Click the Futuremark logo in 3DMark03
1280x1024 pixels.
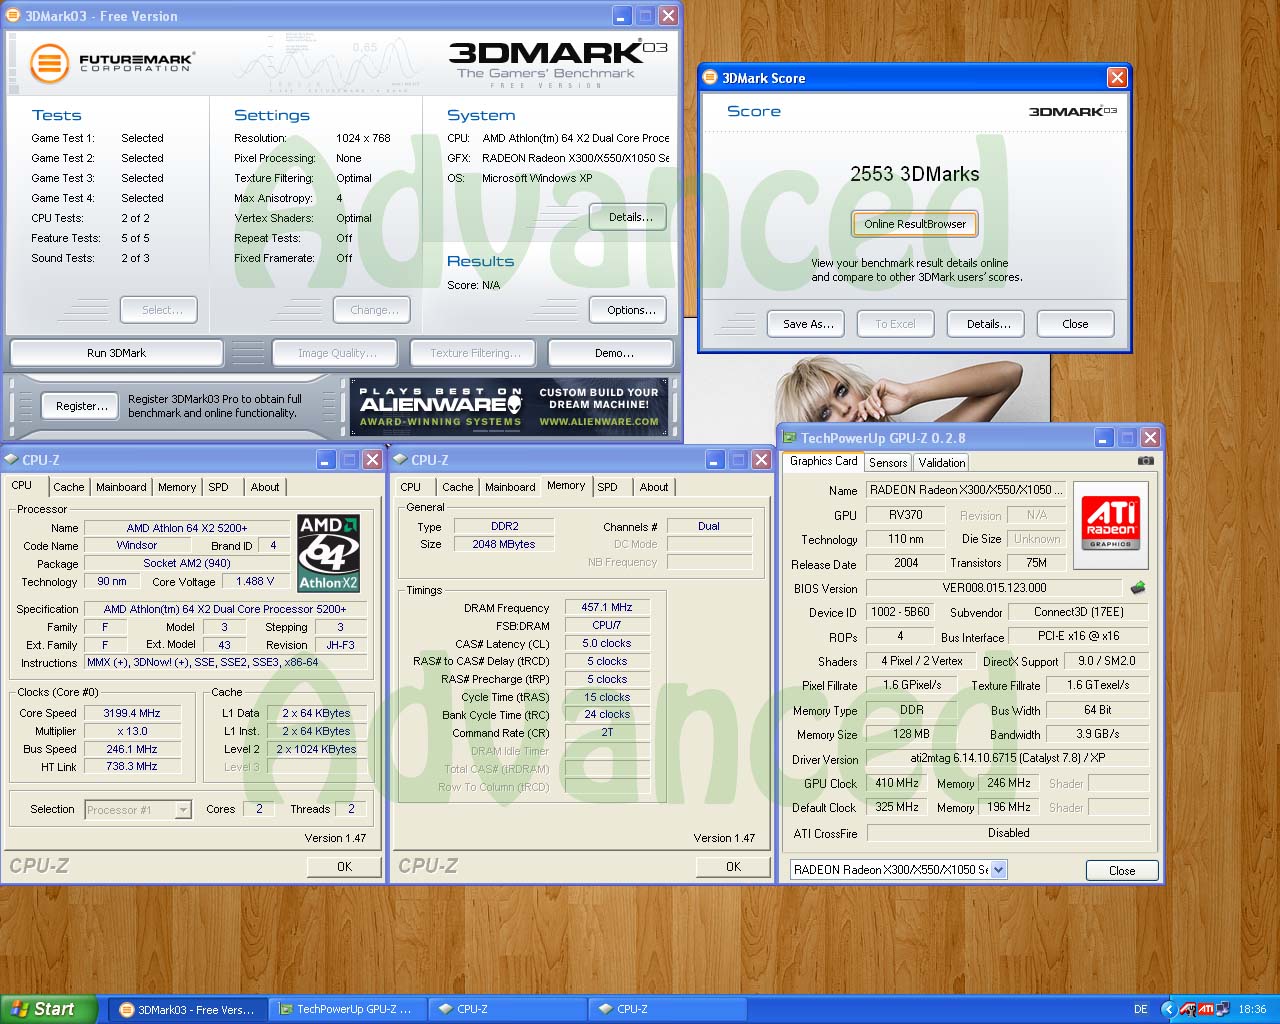pos(111,63)
